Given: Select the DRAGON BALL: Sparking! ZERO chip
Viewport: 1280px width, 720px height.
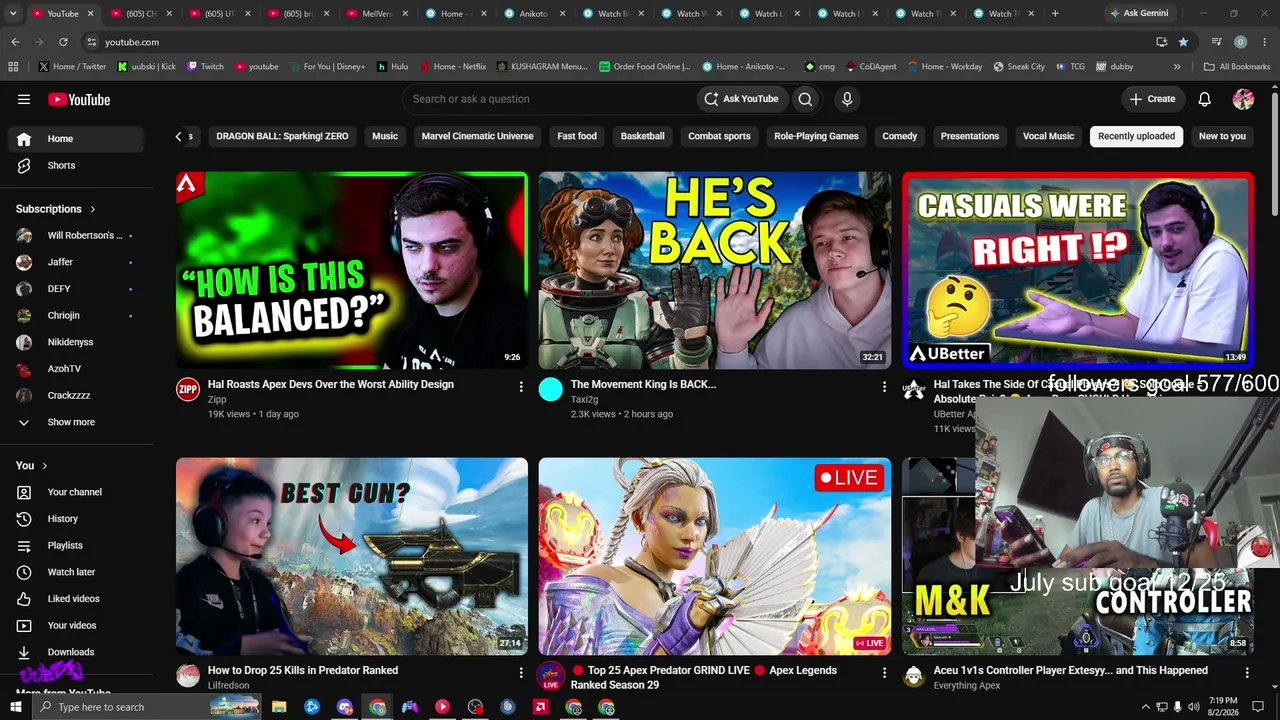Looking at the screenshot, I should (x=282, y=136).
